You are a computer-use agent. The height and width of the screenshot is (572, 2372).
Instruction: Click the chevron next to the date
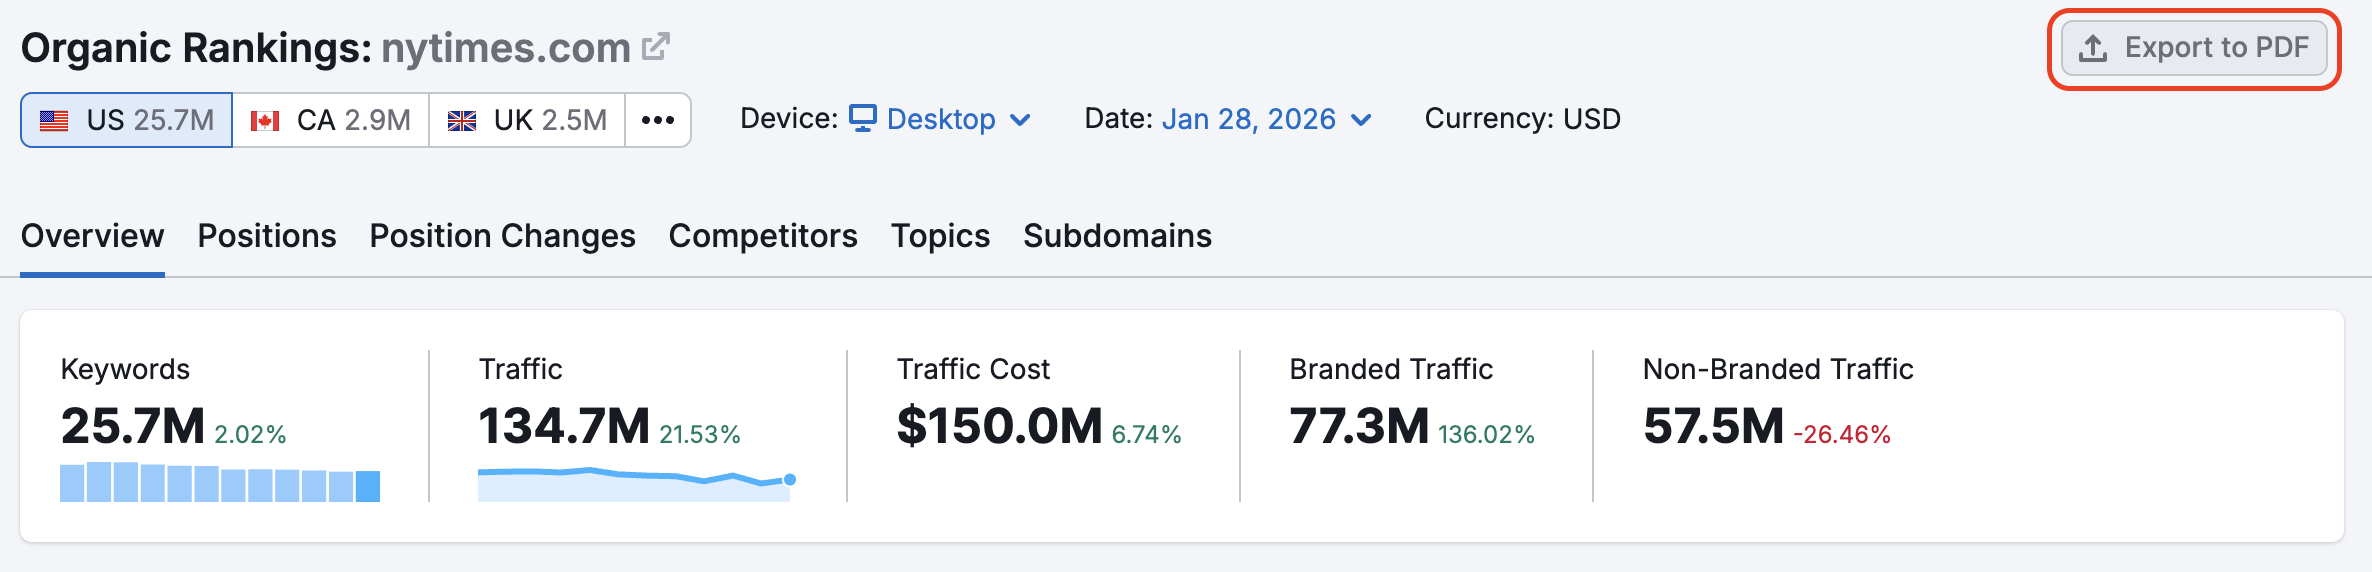coord(1361,120)
